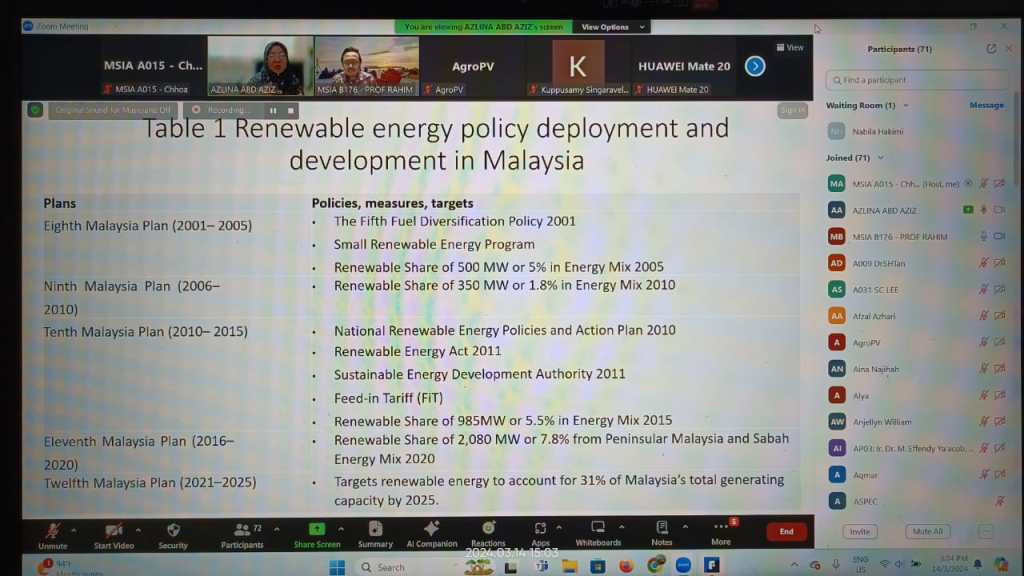The image size is (1024, 576).
Task: Open the More menu in toolbar
Action: 721,528
